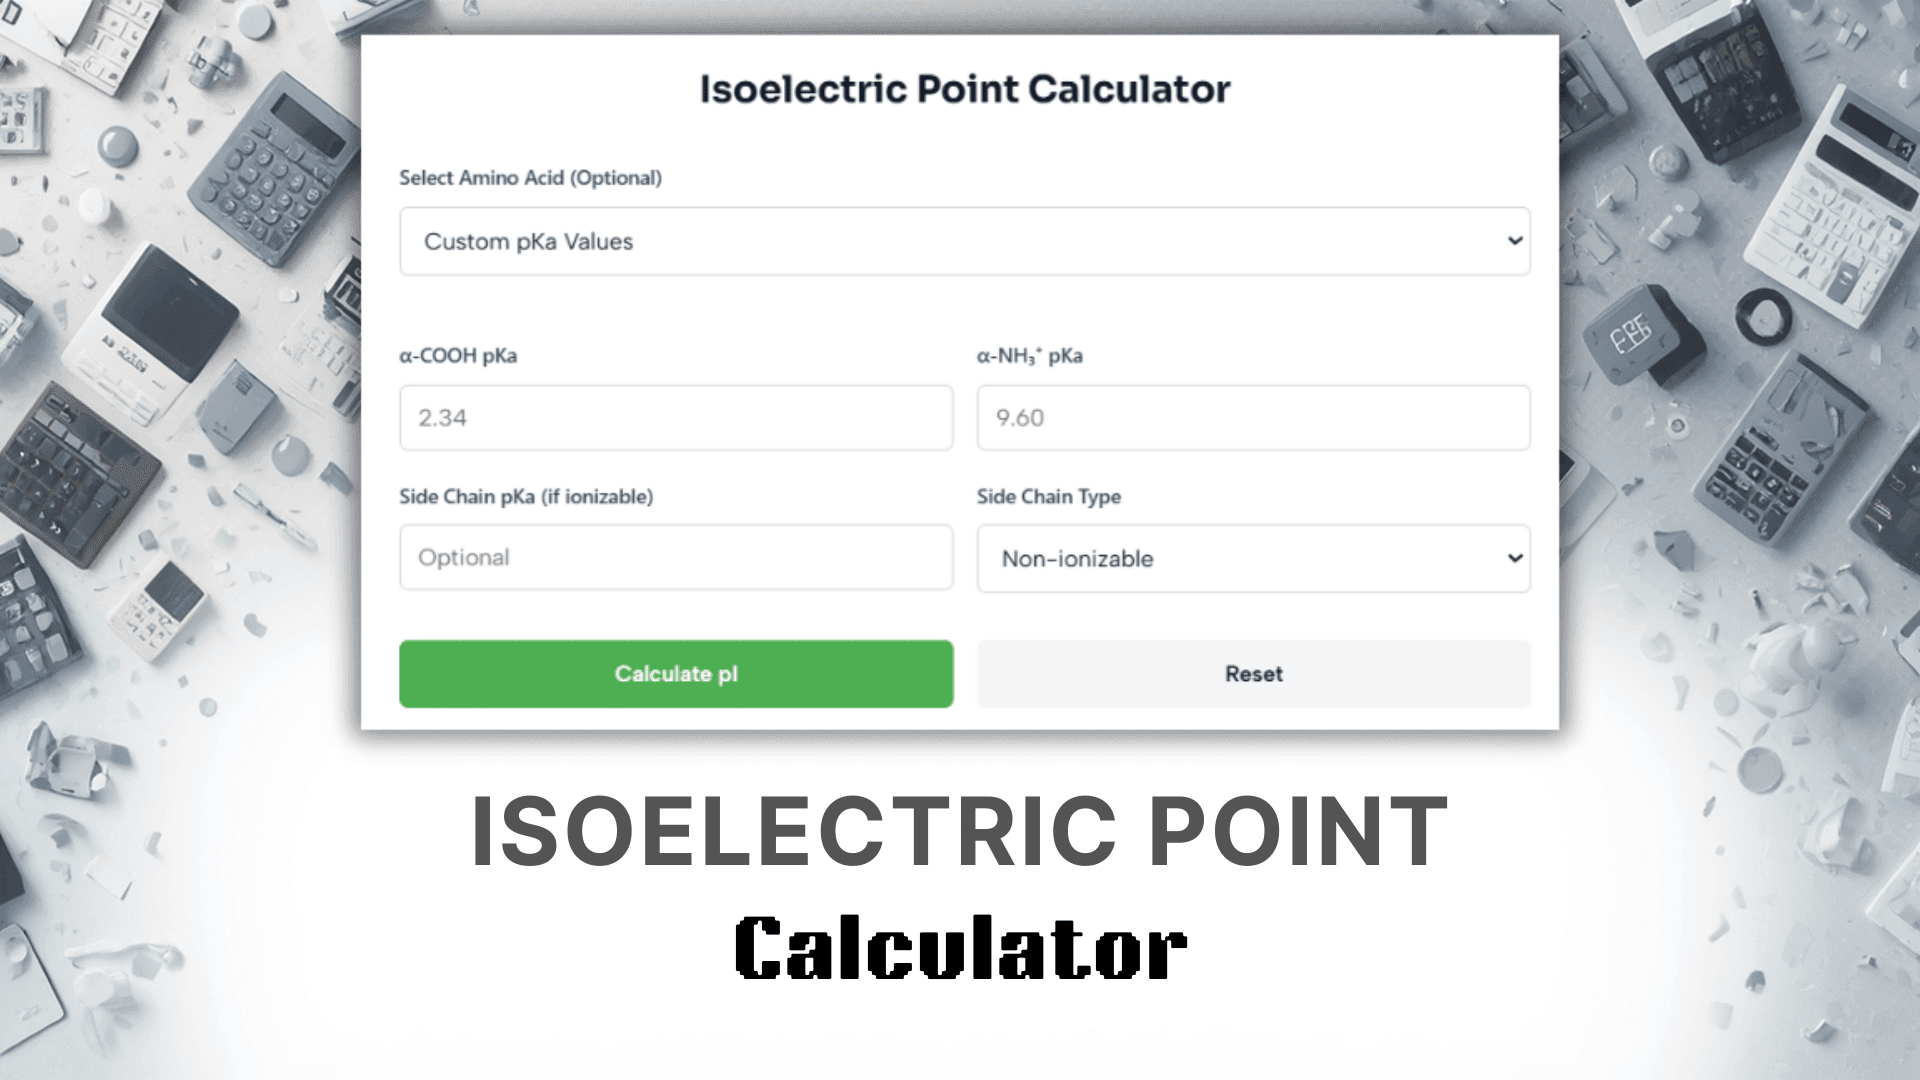The height and width of the screenshot is (1080, 1920).
Task: Click the 9.60 placeholder input box
Action: click(x=1253, y=417)
